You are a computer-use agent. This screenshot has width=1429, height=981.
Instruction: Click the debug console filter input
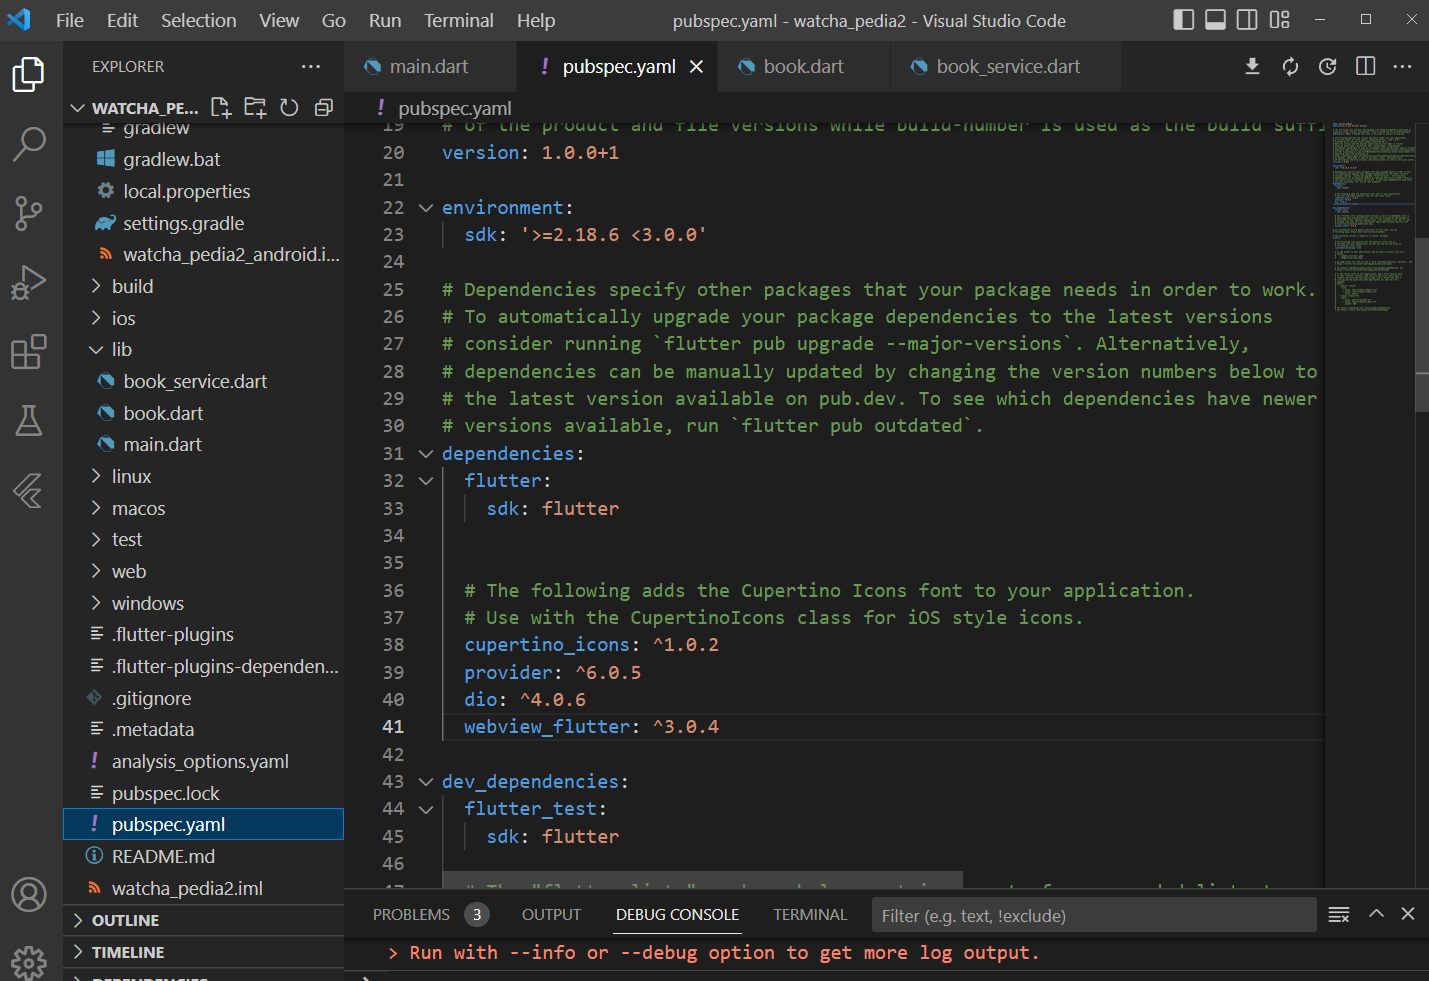pos(1094,915)
